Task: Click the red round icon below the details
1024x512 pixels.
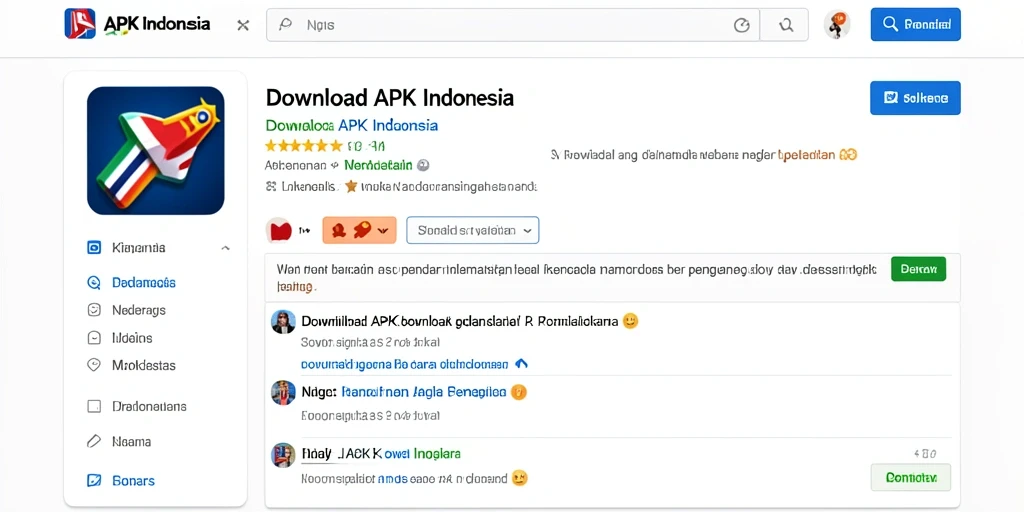Action: [279, 230]
